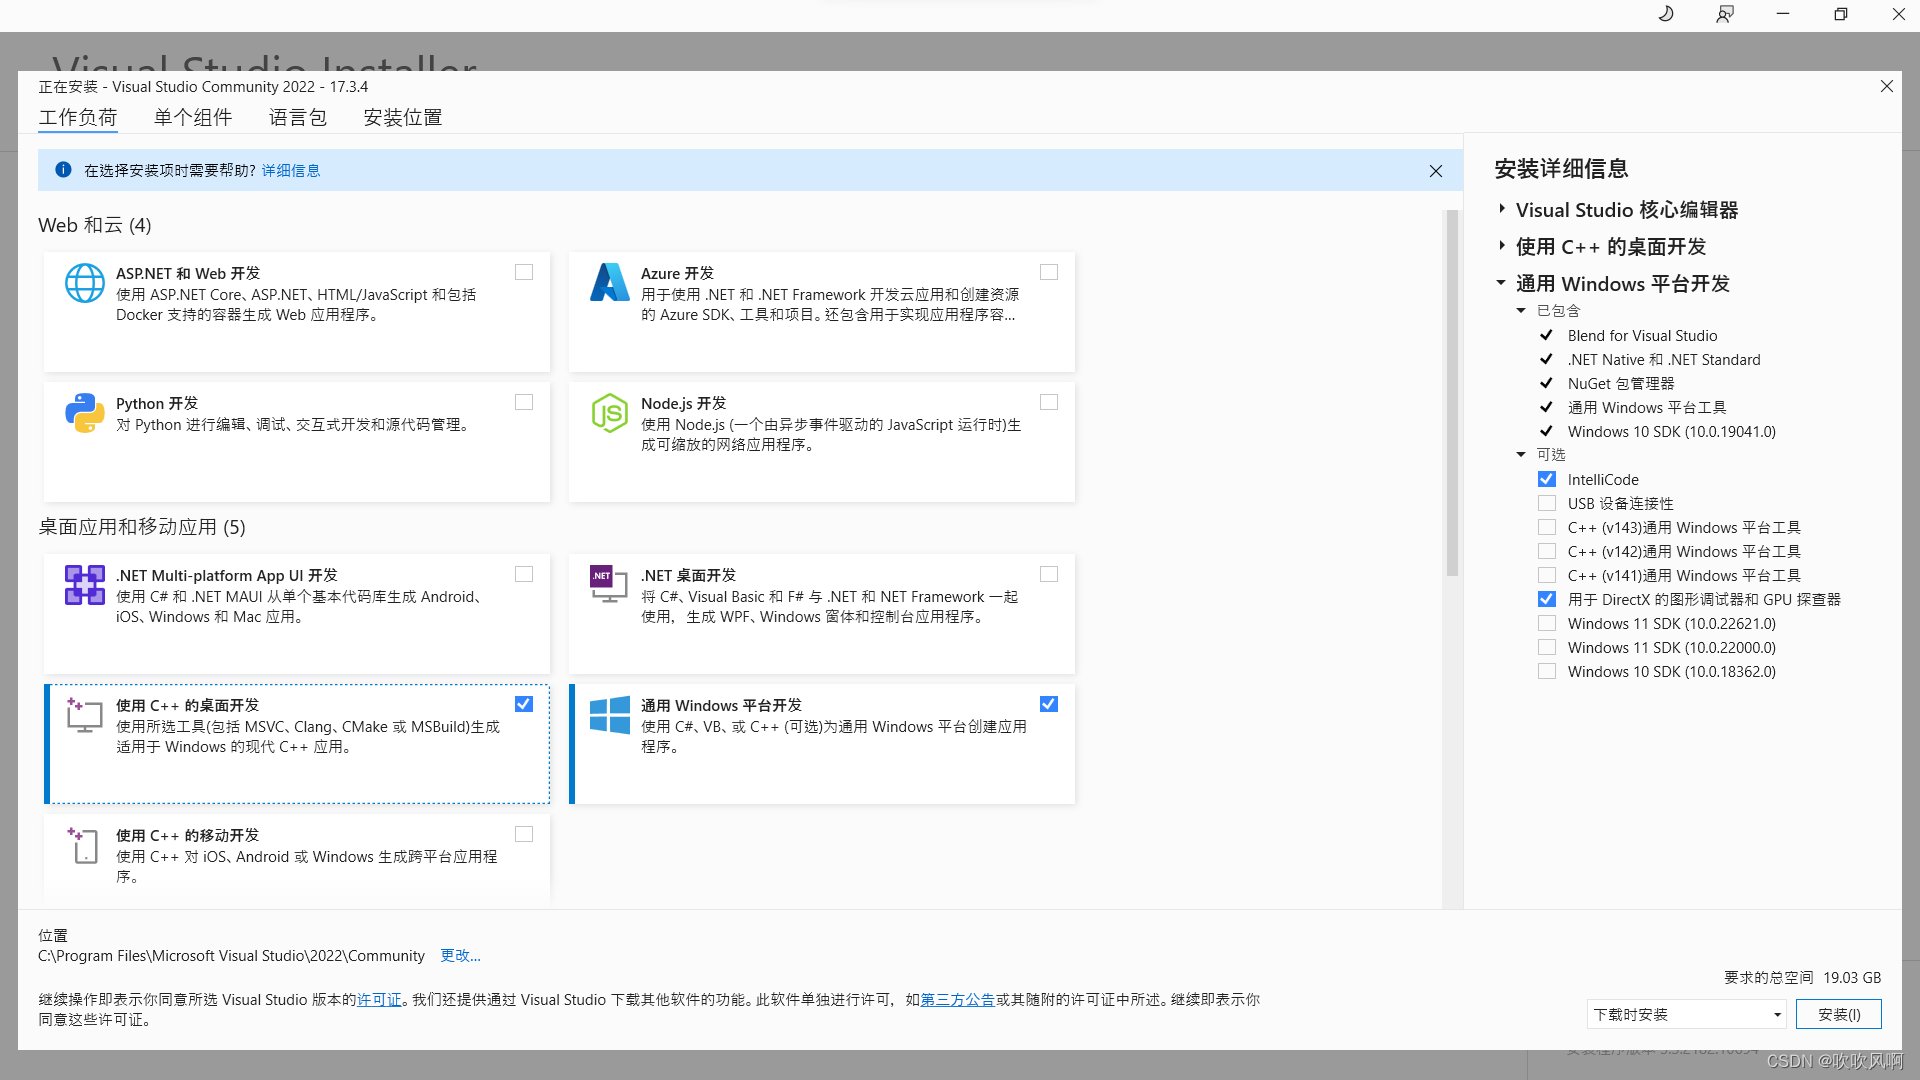Click 更改... to change install location
Viewport: 1920px width, 1080px height.
click(x=461, y=956)
